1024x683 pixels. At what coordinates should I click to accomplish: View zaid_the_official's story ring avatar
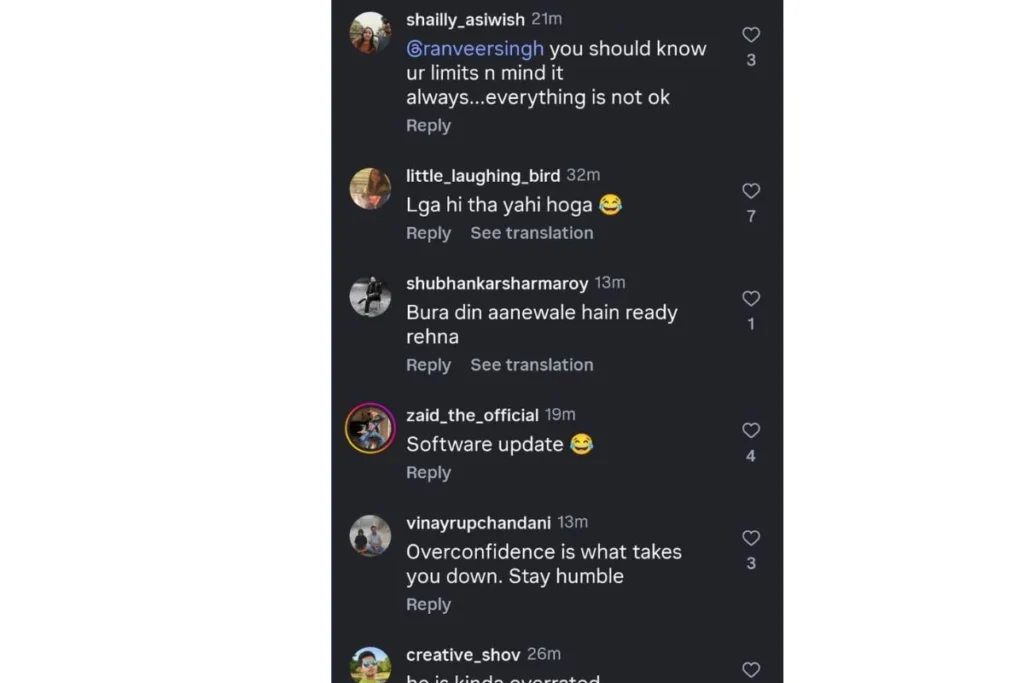pyautogui.click(x=370, y=429)
